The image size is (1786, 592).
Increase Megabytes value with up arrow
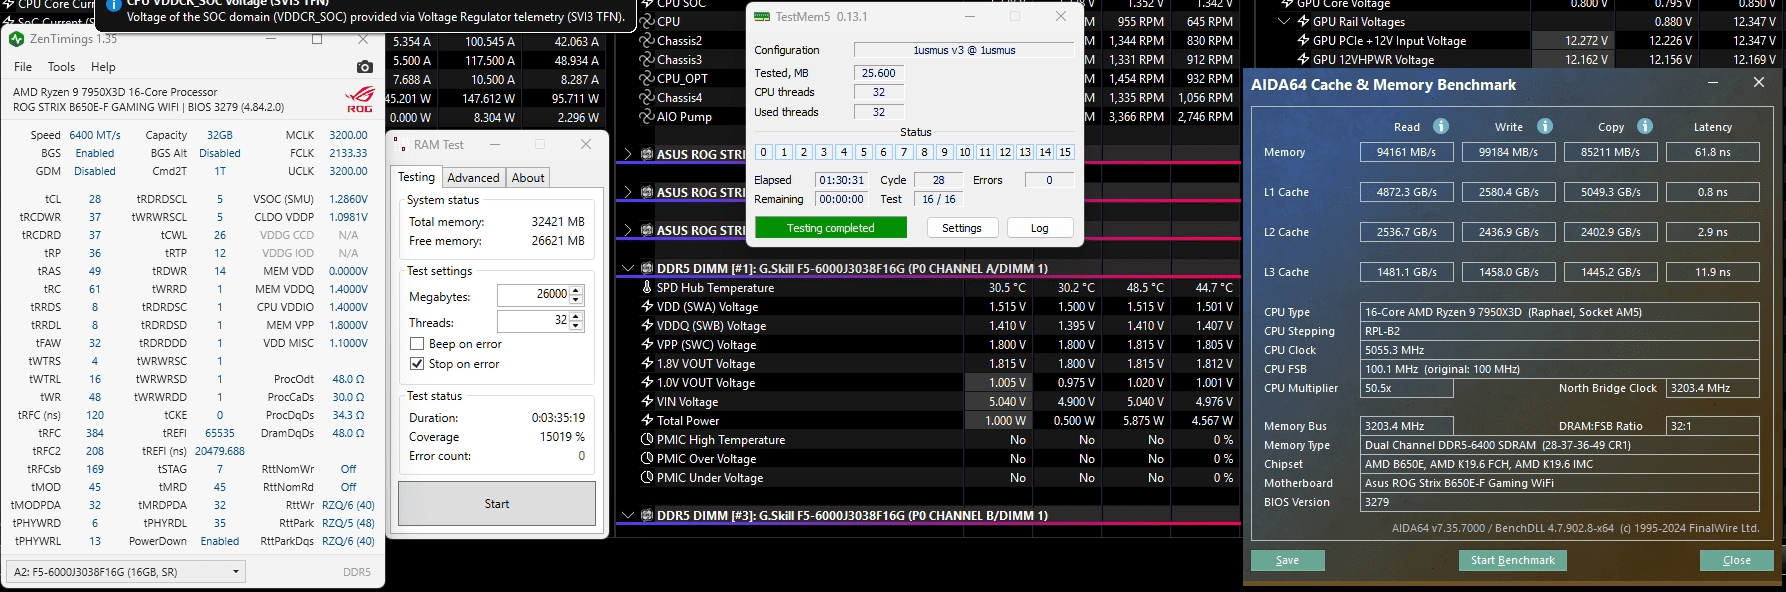tap(576, 290)
